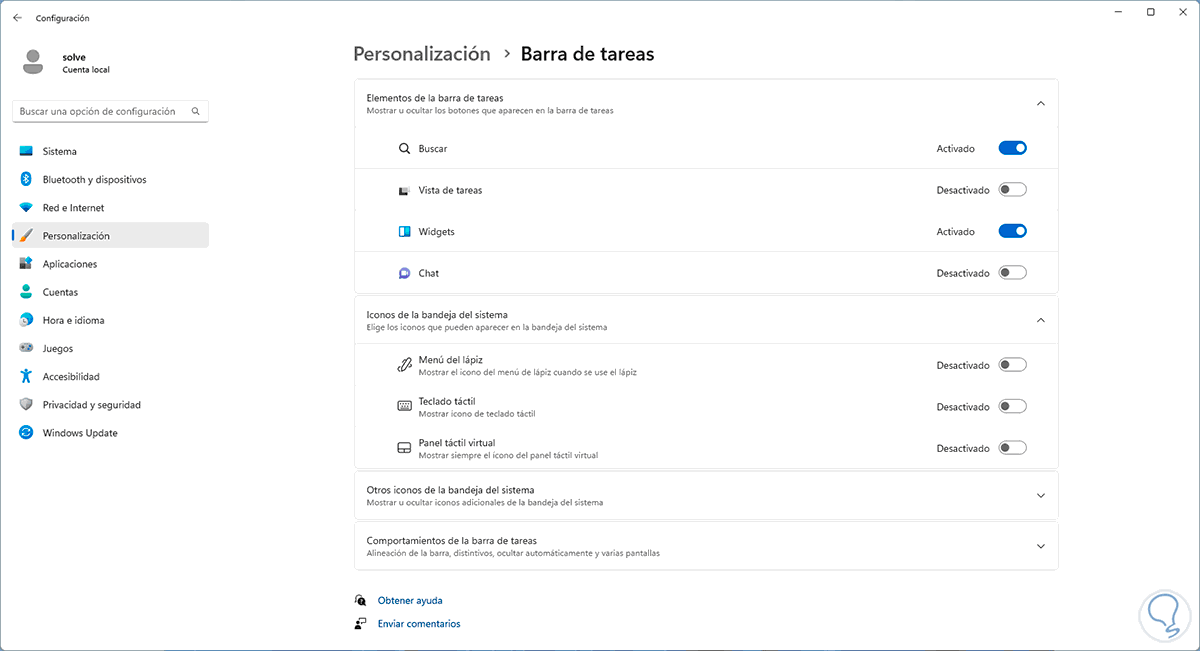Expand Comportamientos de la barra de tareas
This screenshot has height=651, width=1200.
[1040, 546]
